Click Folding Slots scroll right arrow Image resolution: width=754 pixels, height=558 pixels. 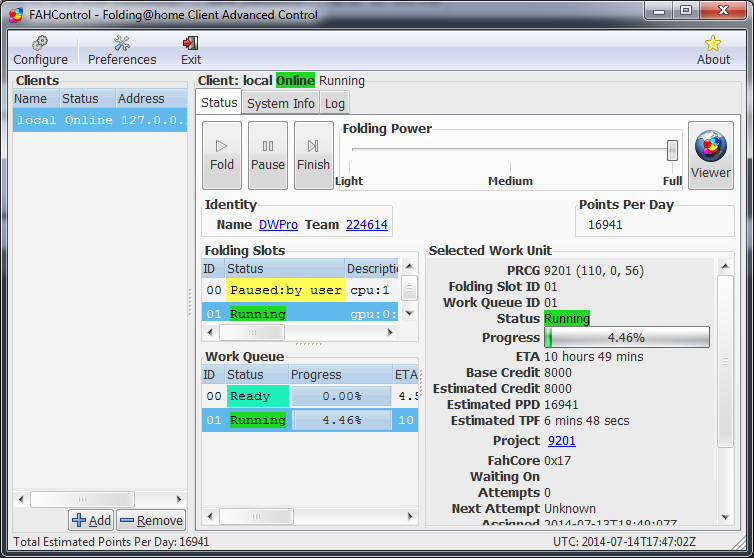click(x=390, y=332)
